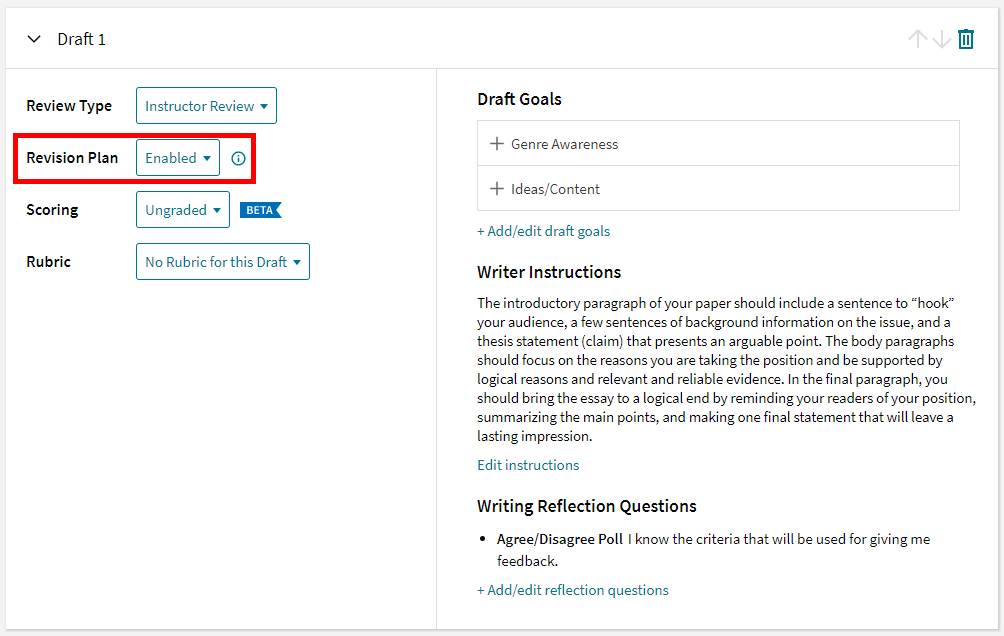Click the BETA badge beside Scoring
Screen dimensions: 1004x636
[x=261, y=209]
